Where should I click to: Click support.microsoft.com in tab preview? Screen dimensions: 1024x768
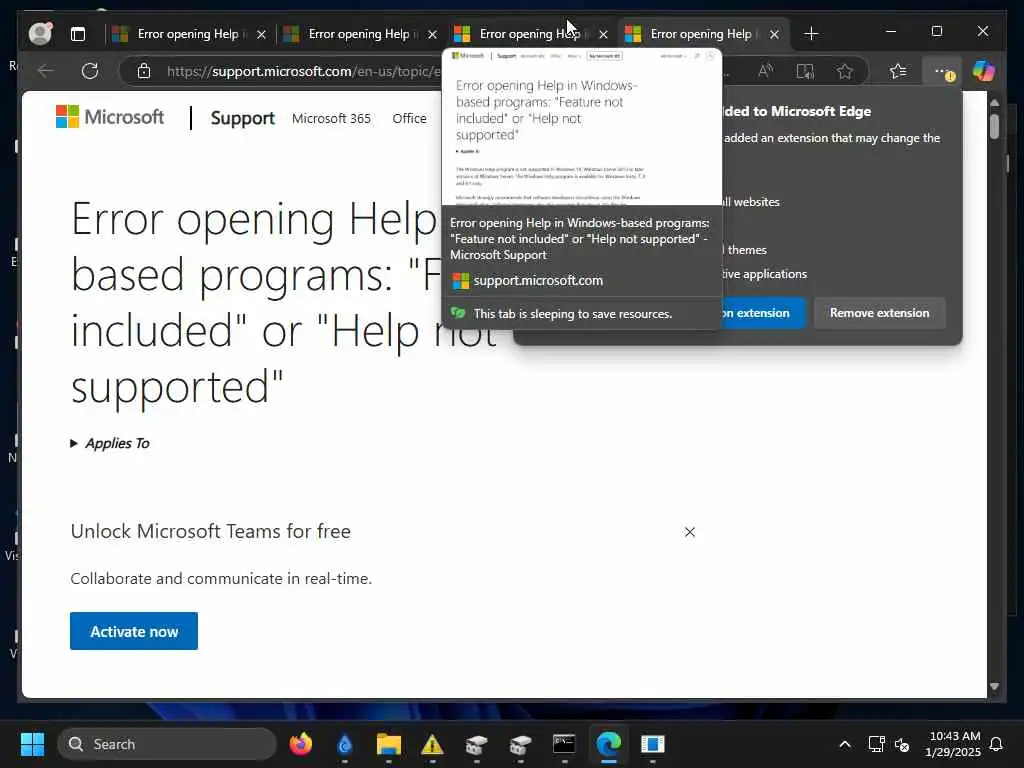point(537,280)
